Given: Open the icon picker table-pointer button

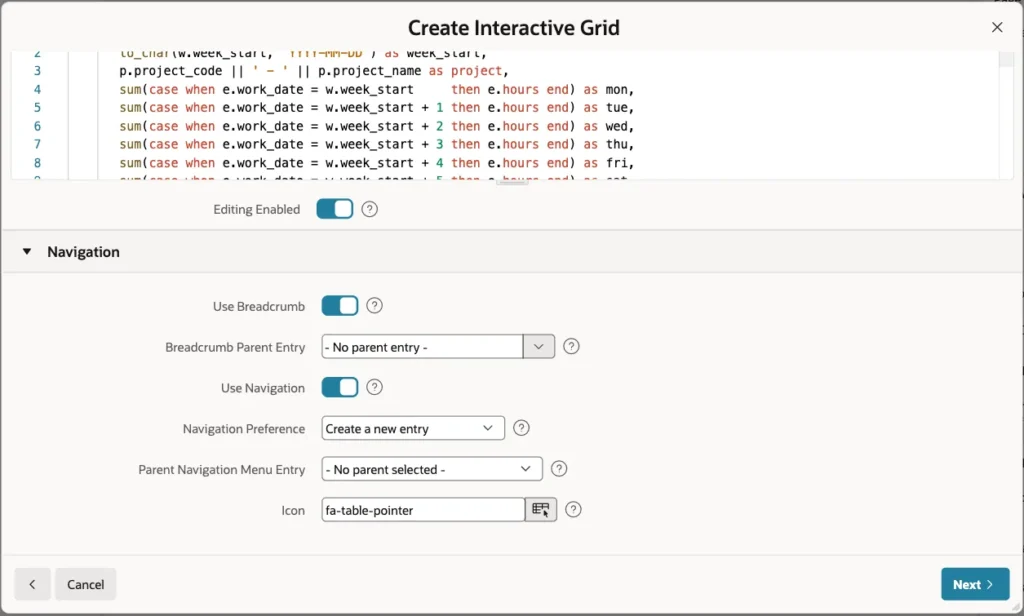Looking at the screenshot, I should (x=541, y=510).
